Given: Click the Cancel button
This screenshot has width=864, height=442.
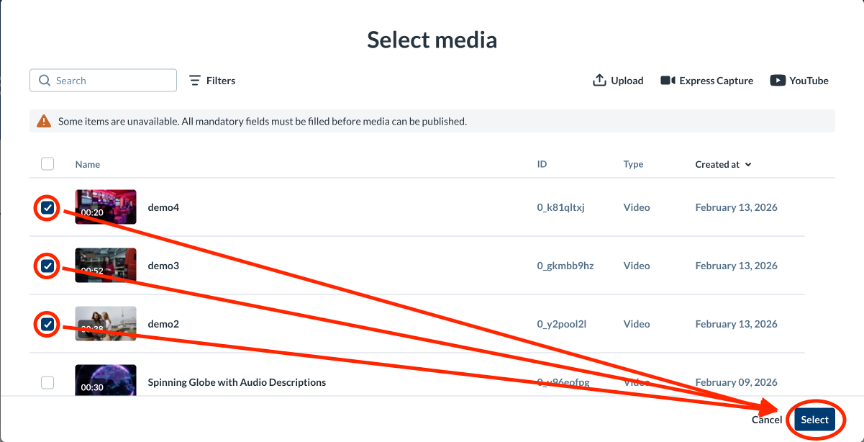Looking at the screenshot, I should (x=766, y=420).
